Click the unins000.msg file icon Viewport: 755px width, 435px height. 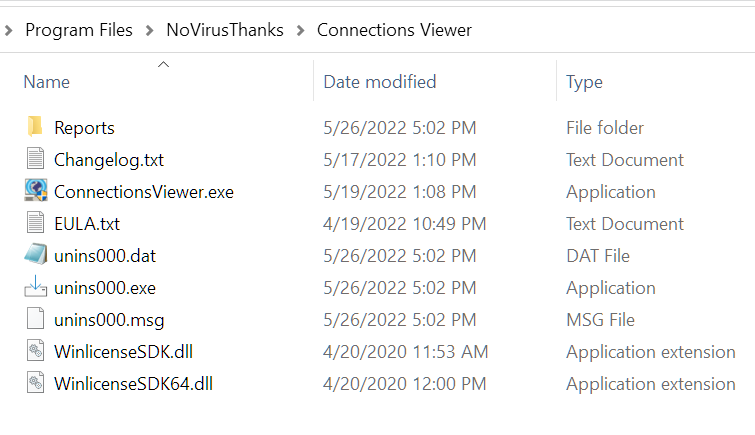pos(35,319)
